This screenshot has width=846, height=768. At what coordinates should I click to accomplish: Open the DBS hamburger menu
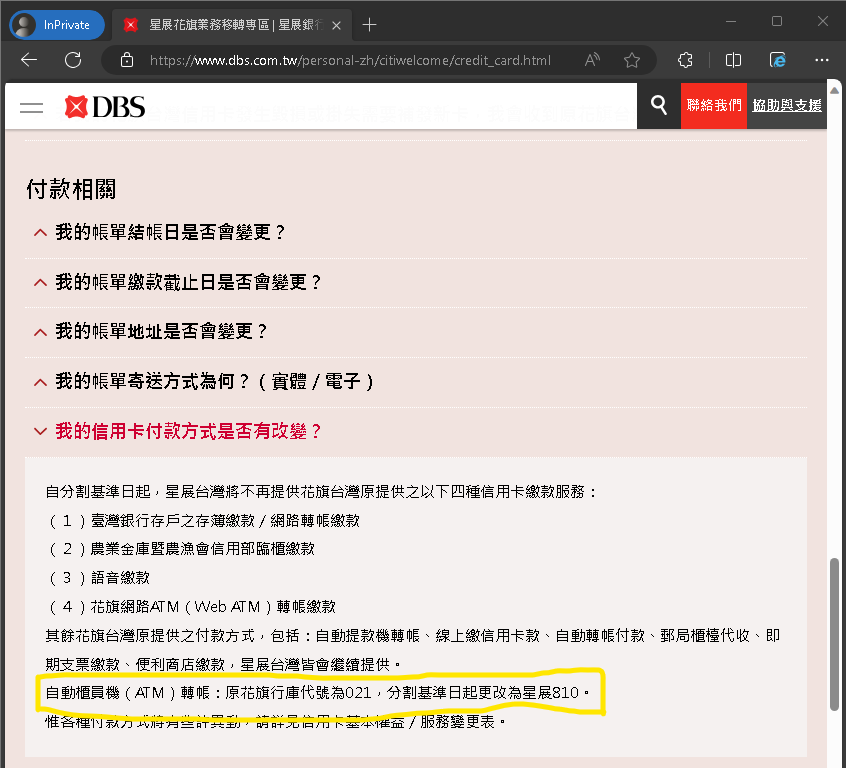(32, 107)
